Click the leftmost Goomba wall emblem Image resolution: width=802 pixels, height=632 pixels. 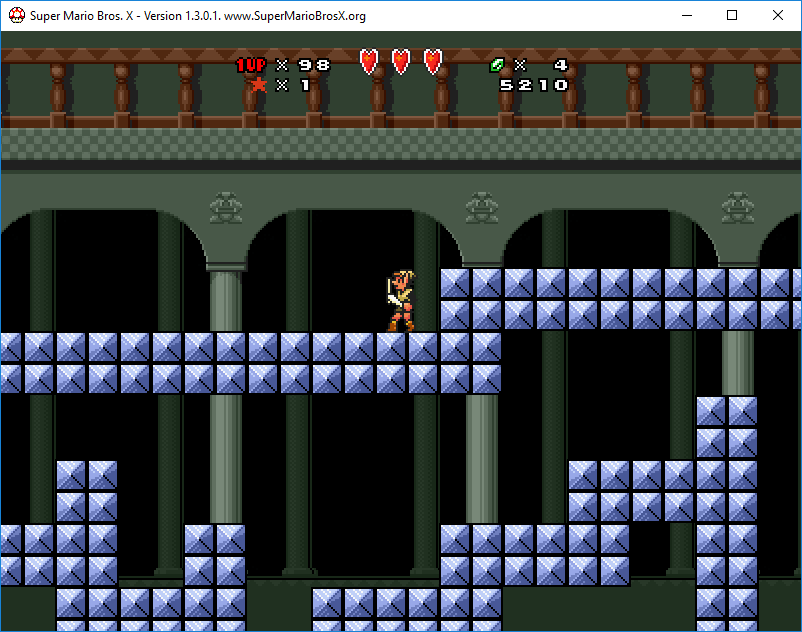tap(226, 208)
